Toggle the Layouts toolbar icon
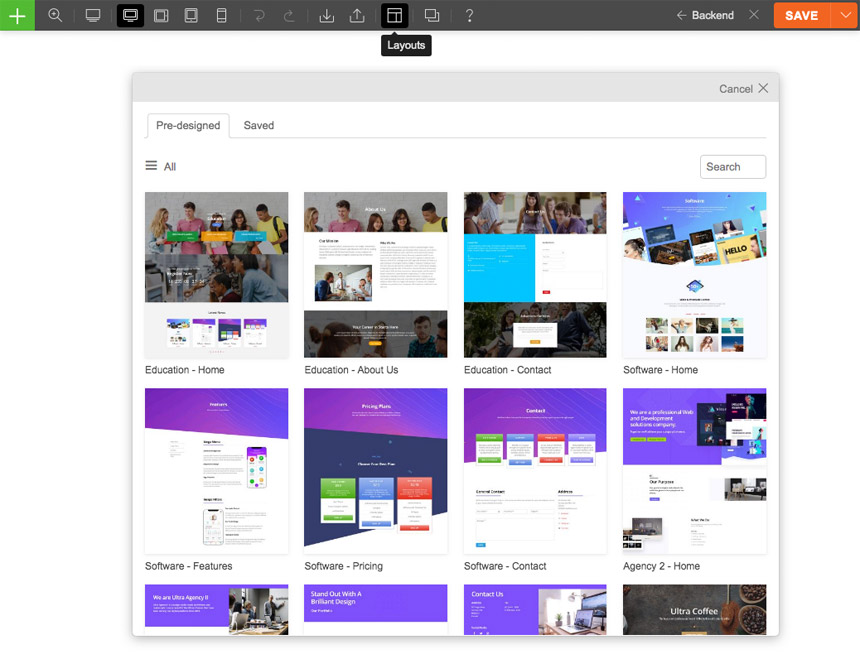The height and width of the screenshot is (659, 860). [395, 15]
